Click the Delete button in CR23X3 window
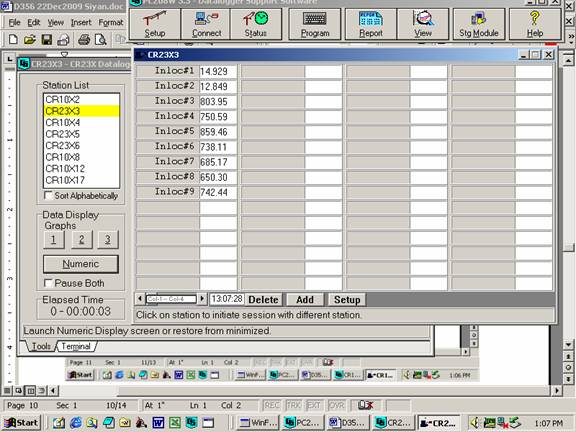The width and height of the screenshot is (576, 432). pos(263,300)
